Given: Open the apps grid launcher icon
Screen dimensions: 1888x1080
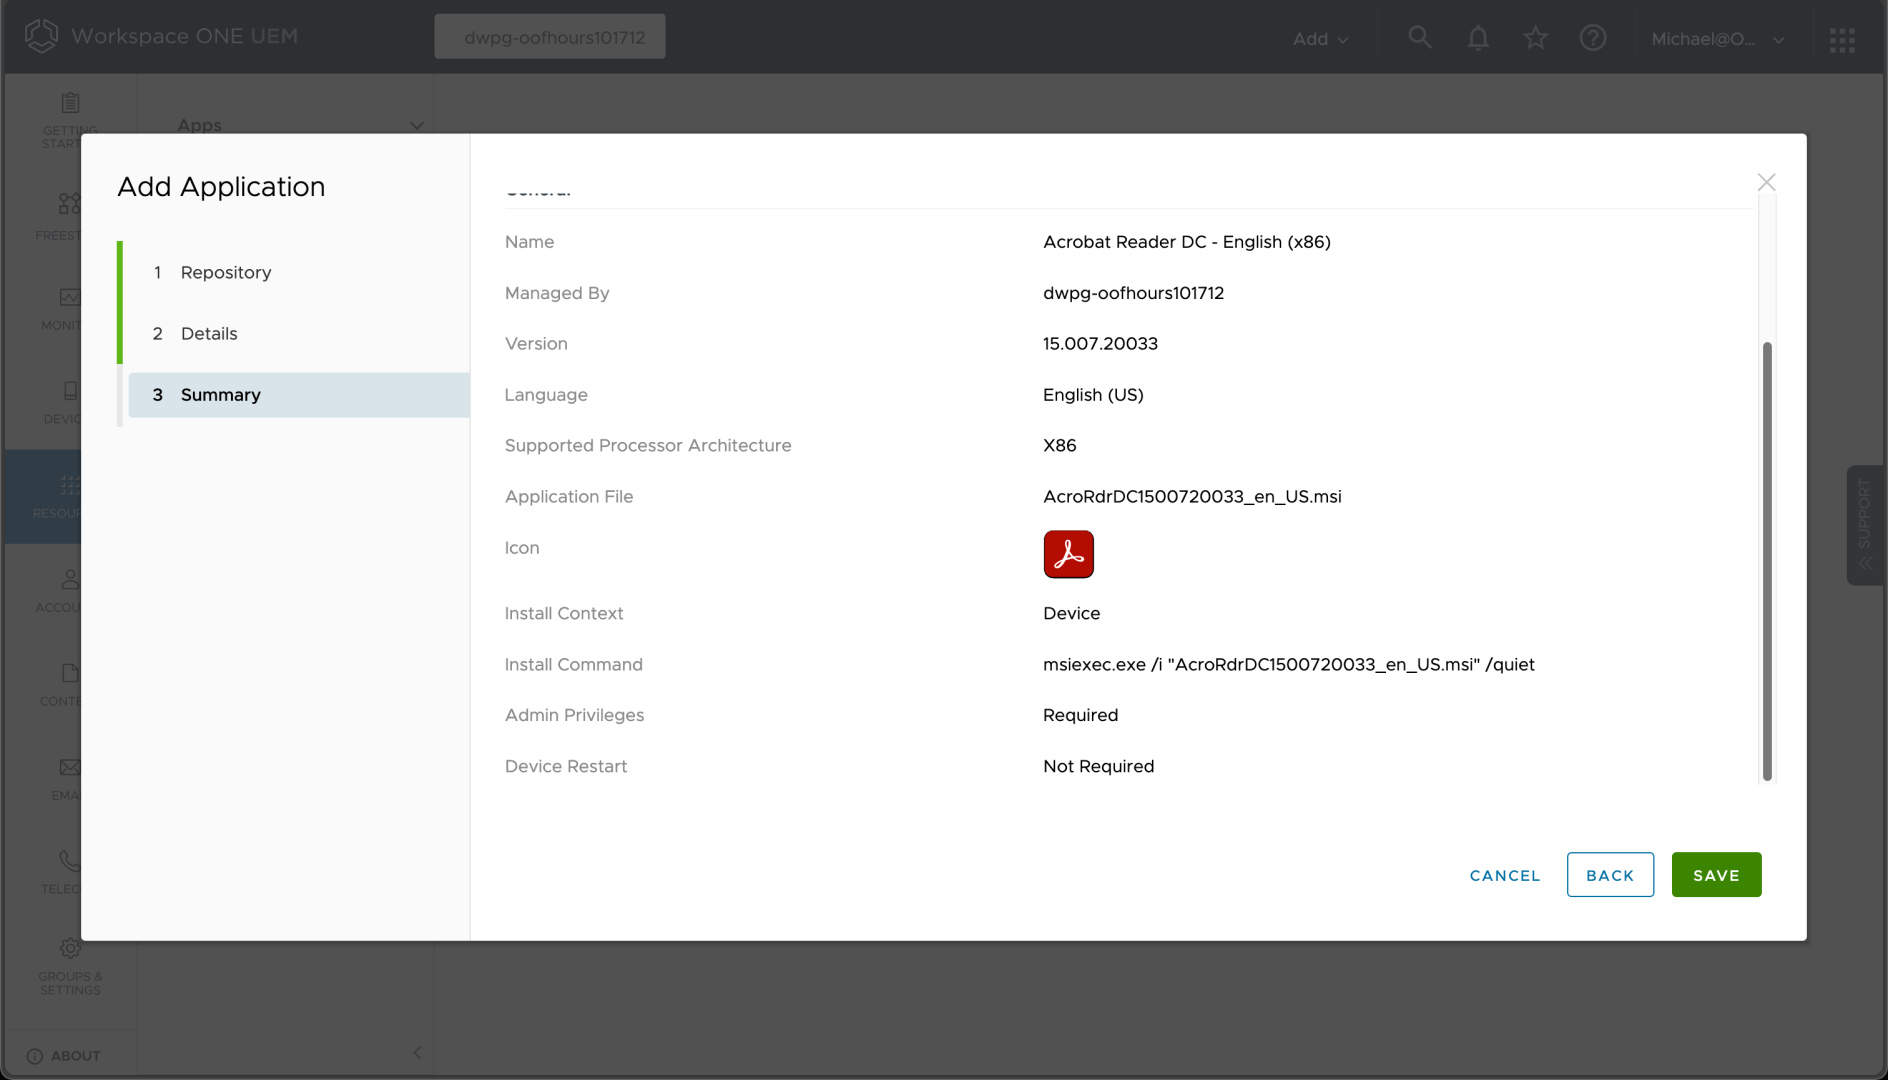Looking at the screenshot, I should pyautogui.click(x=1842, y=40).
